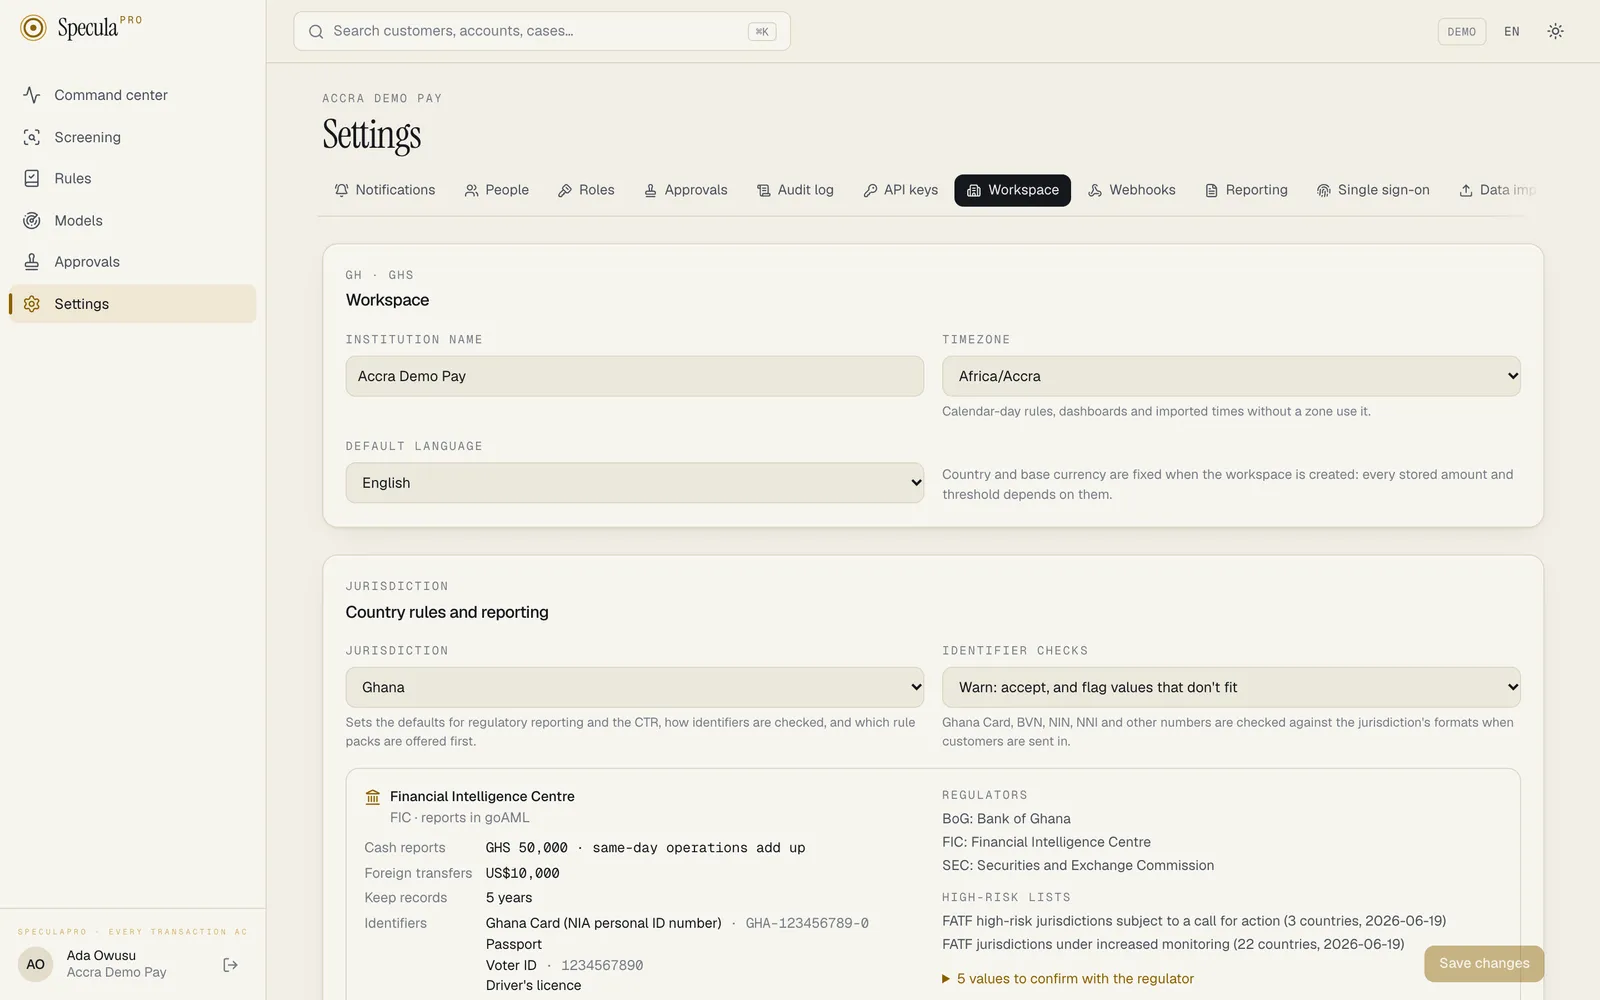Click the Settings gear icon in sidebar
The image size is (1600, 1000).
point(32,304)
